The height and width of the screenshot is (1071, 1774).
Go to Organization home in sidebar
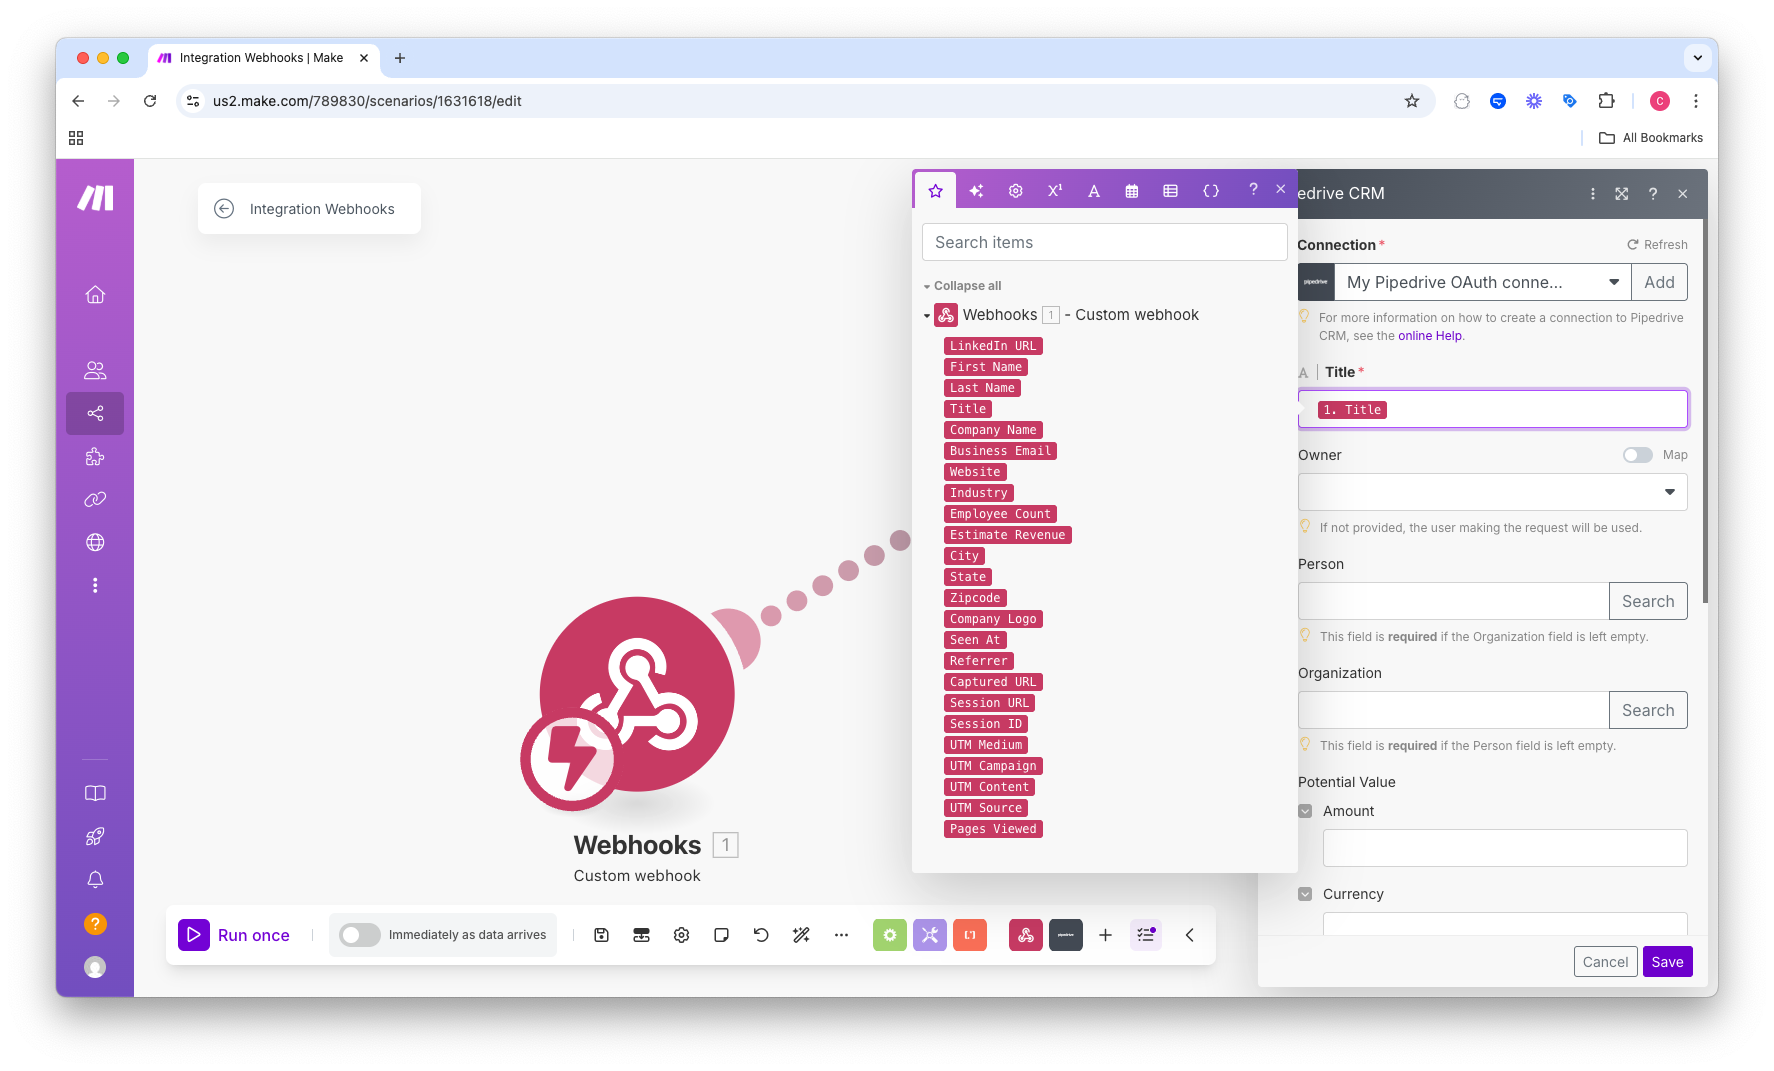pyautogui.click(x=95, y=294)
